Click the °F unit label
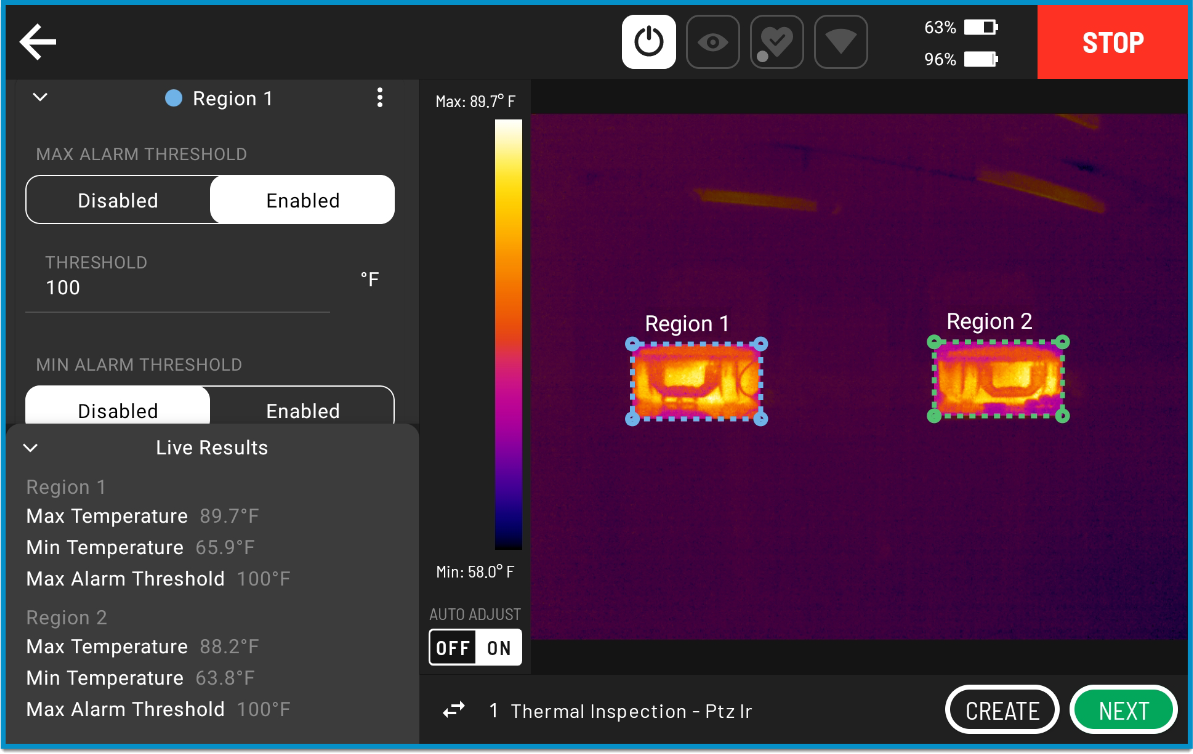This screenshot has width=1193, height=754. click(x=370, y=279)
